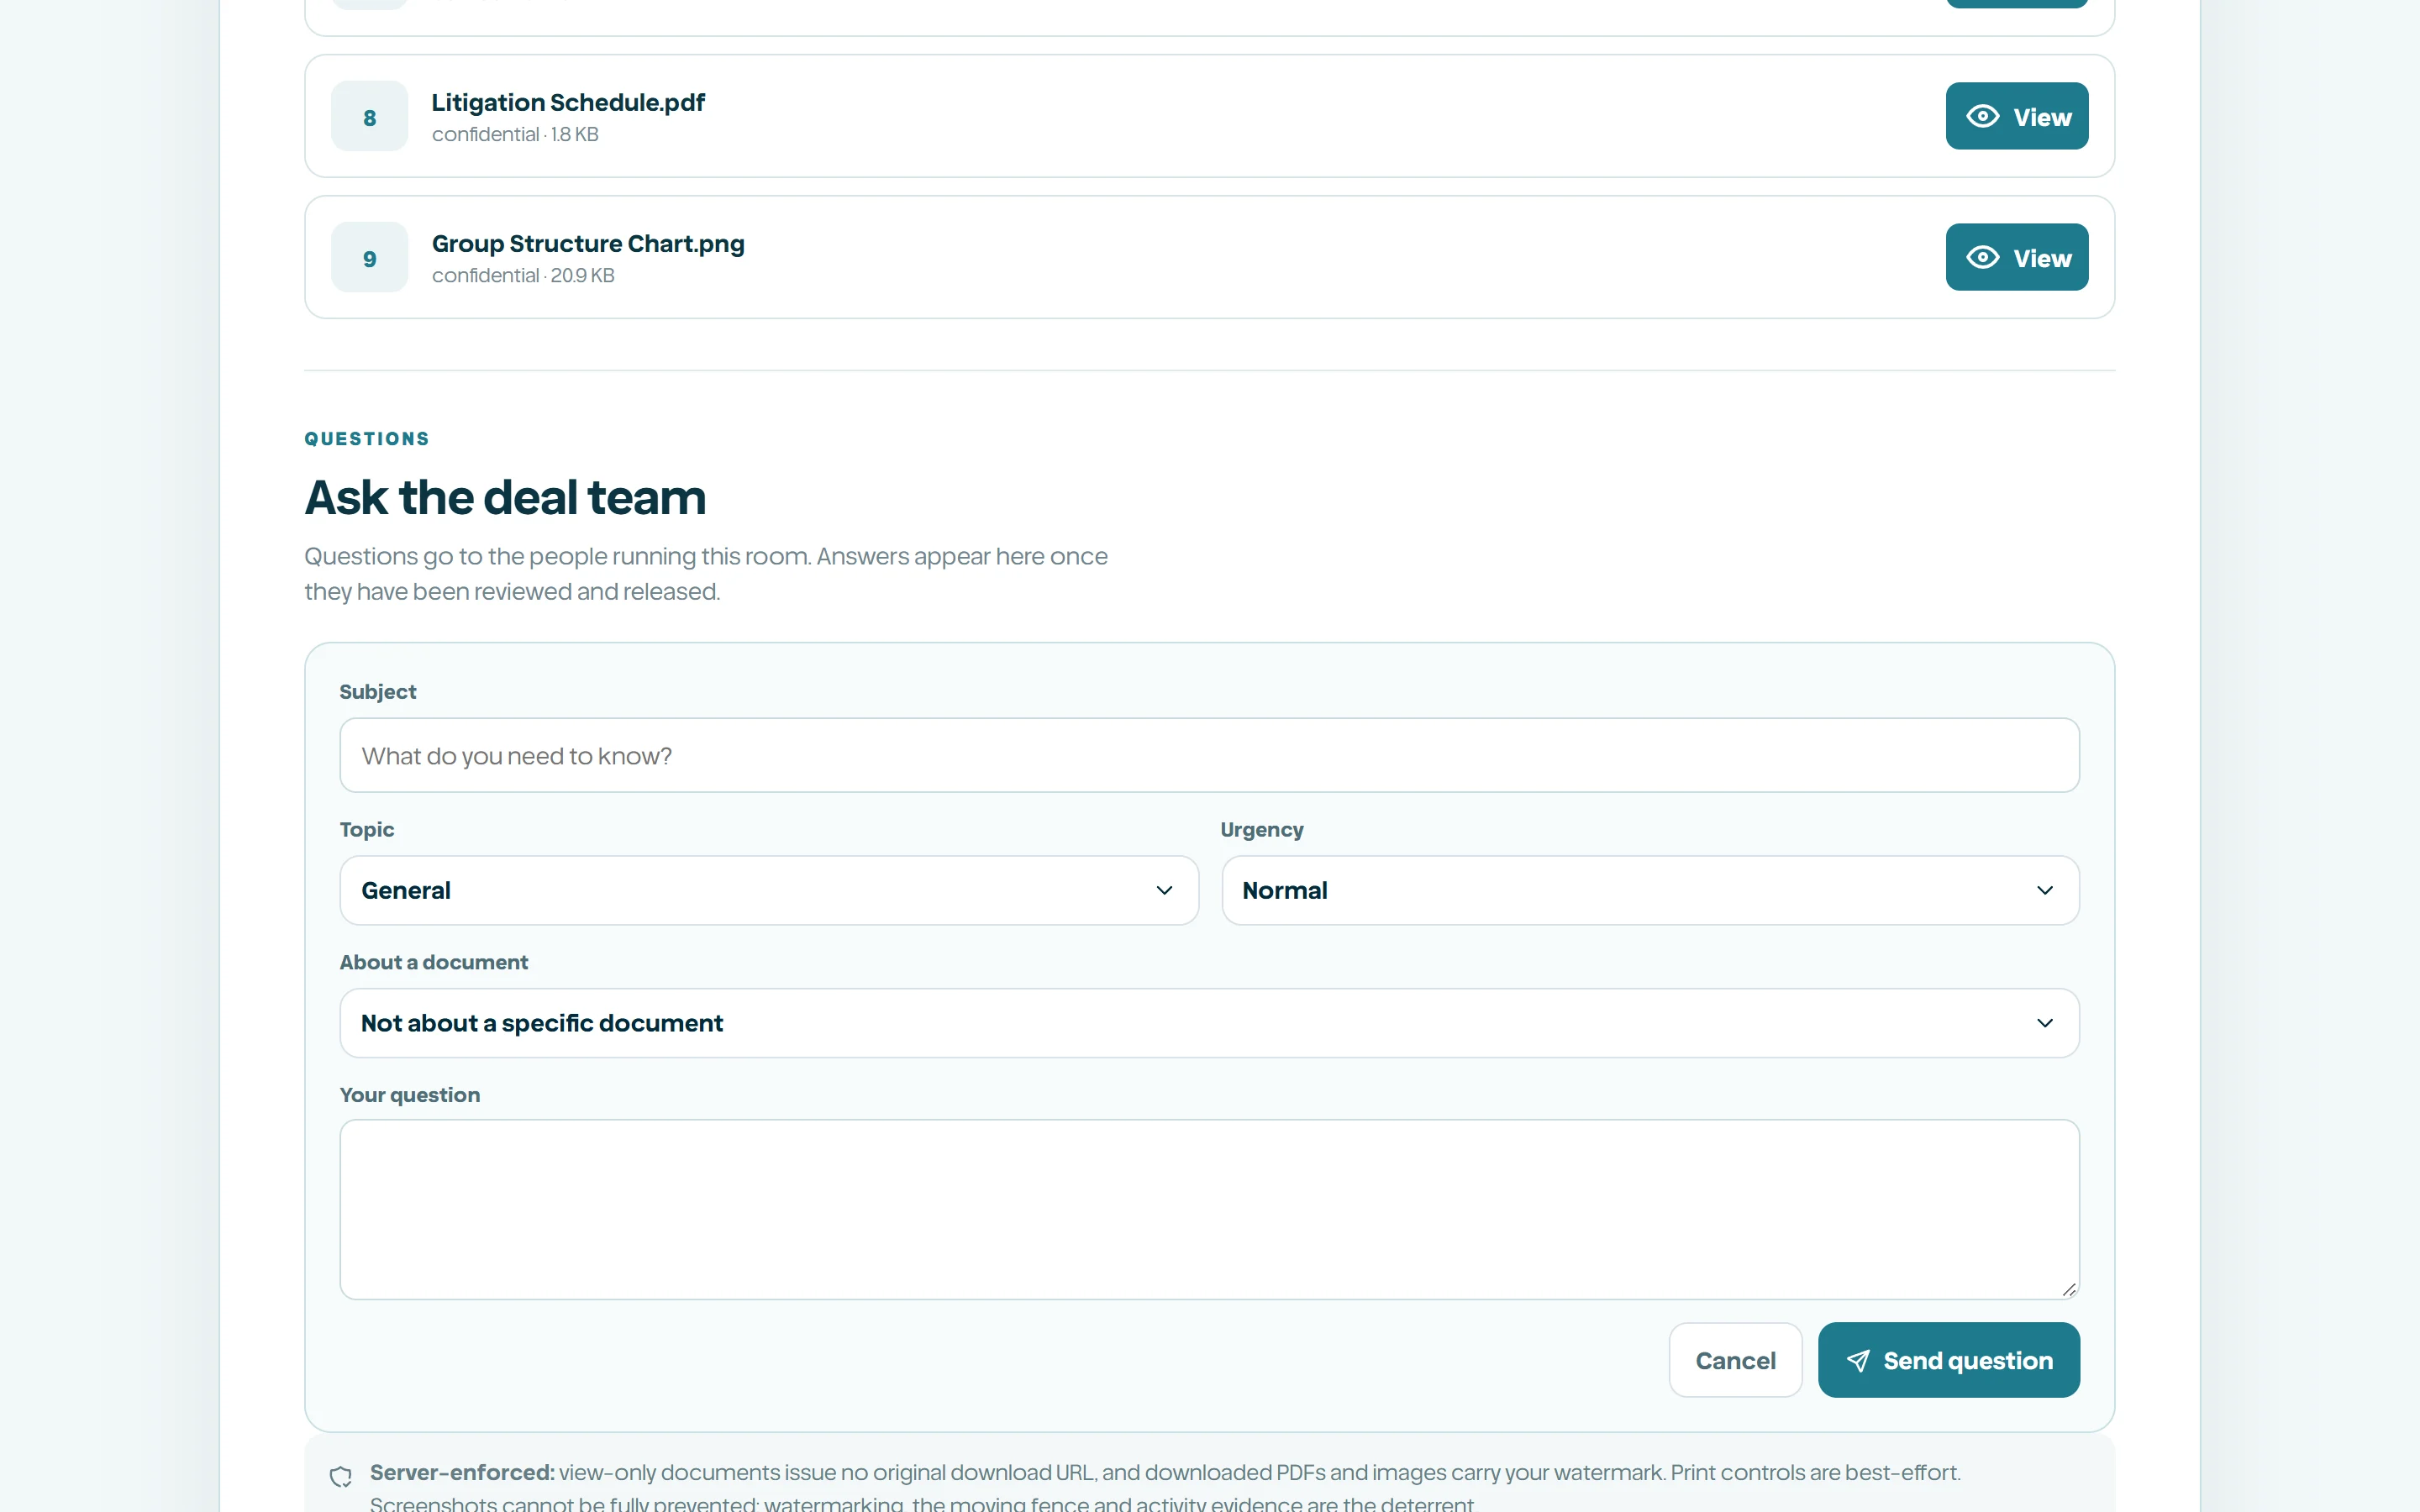2420x1512 pixels.
Task: Click the 'confidential · 20.9 KB' file detail
Action: (x=523, y=275)
